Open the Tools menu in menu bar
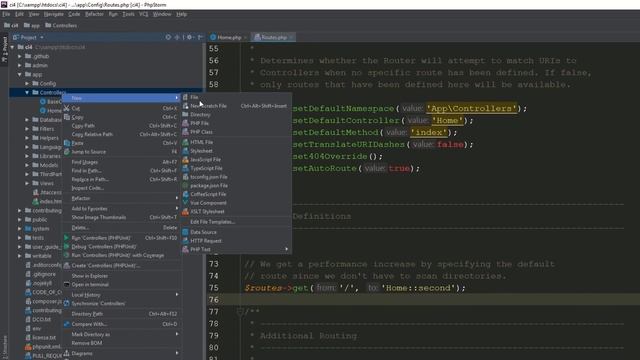640x360 pixels. point(128,14)
